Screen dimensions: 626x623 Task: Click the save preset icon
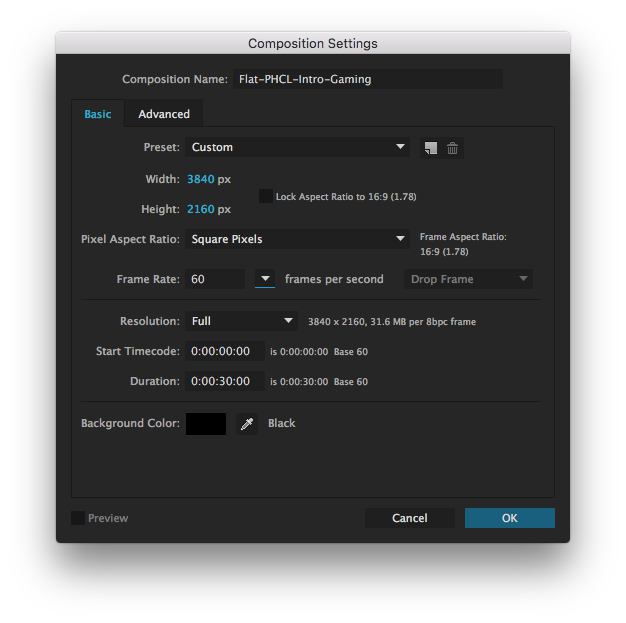click(x=431, y=148)
